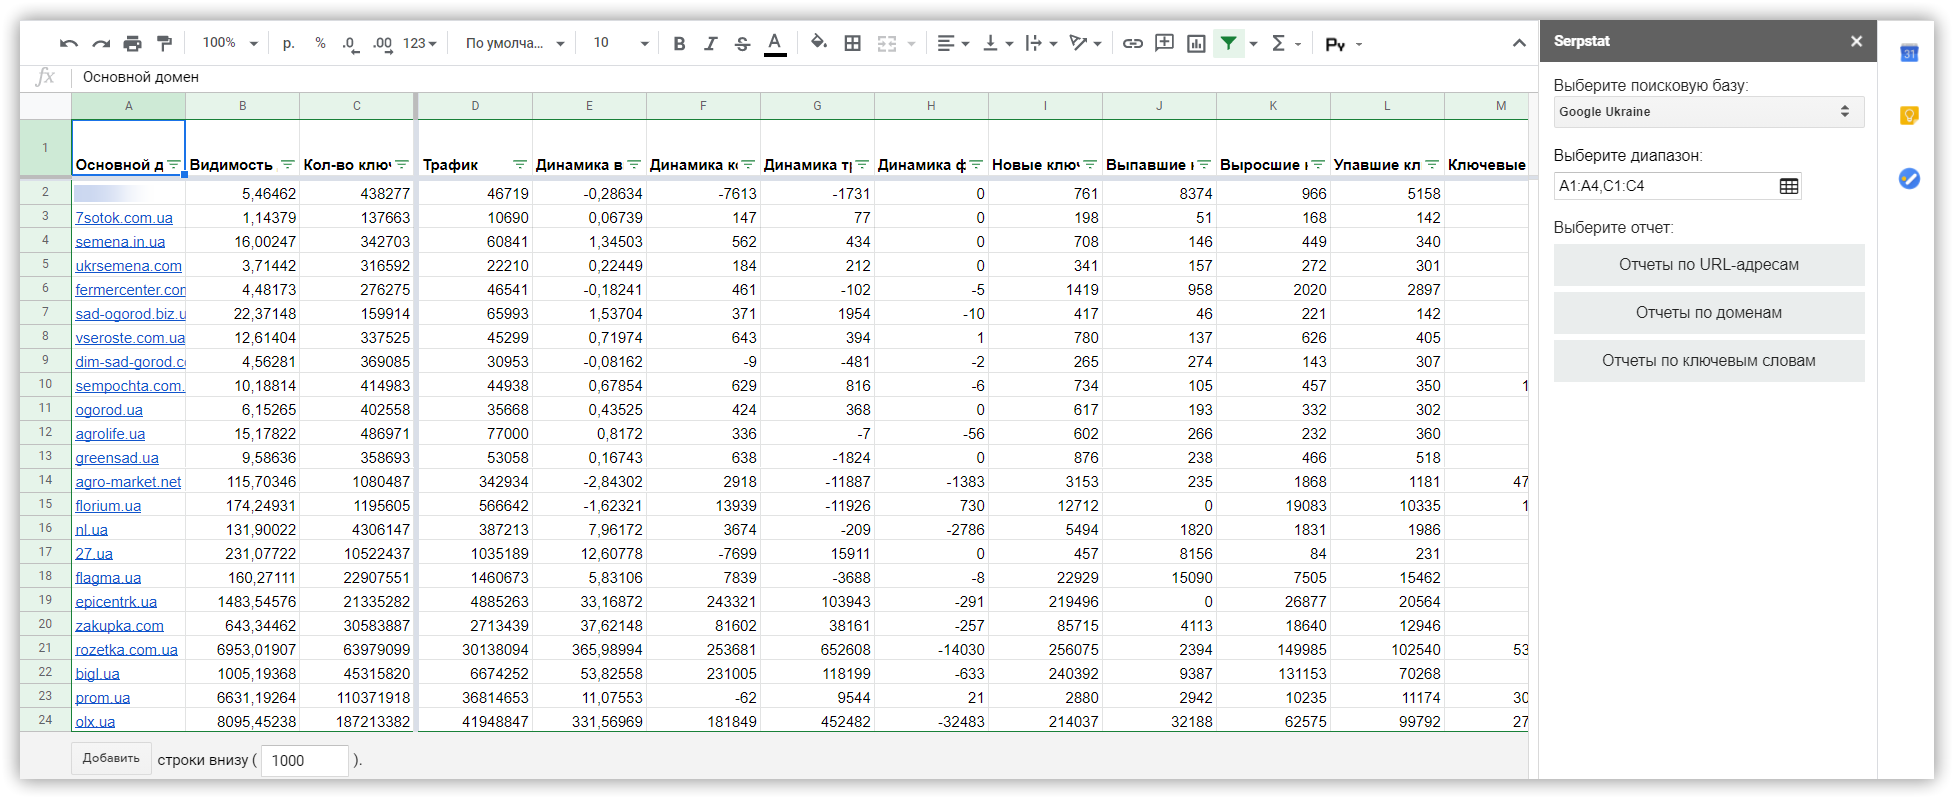Toggle the filter funnel in the toolbar
Image resolution: width=1954 pixels, height=799 pixels.
click(x=1228, y=43)
